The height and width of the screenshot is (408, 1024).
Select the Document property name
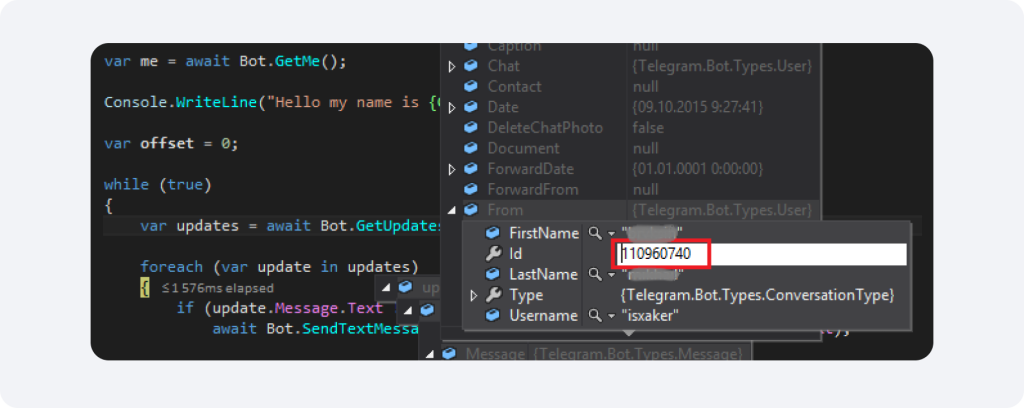(x=523, y=149)
